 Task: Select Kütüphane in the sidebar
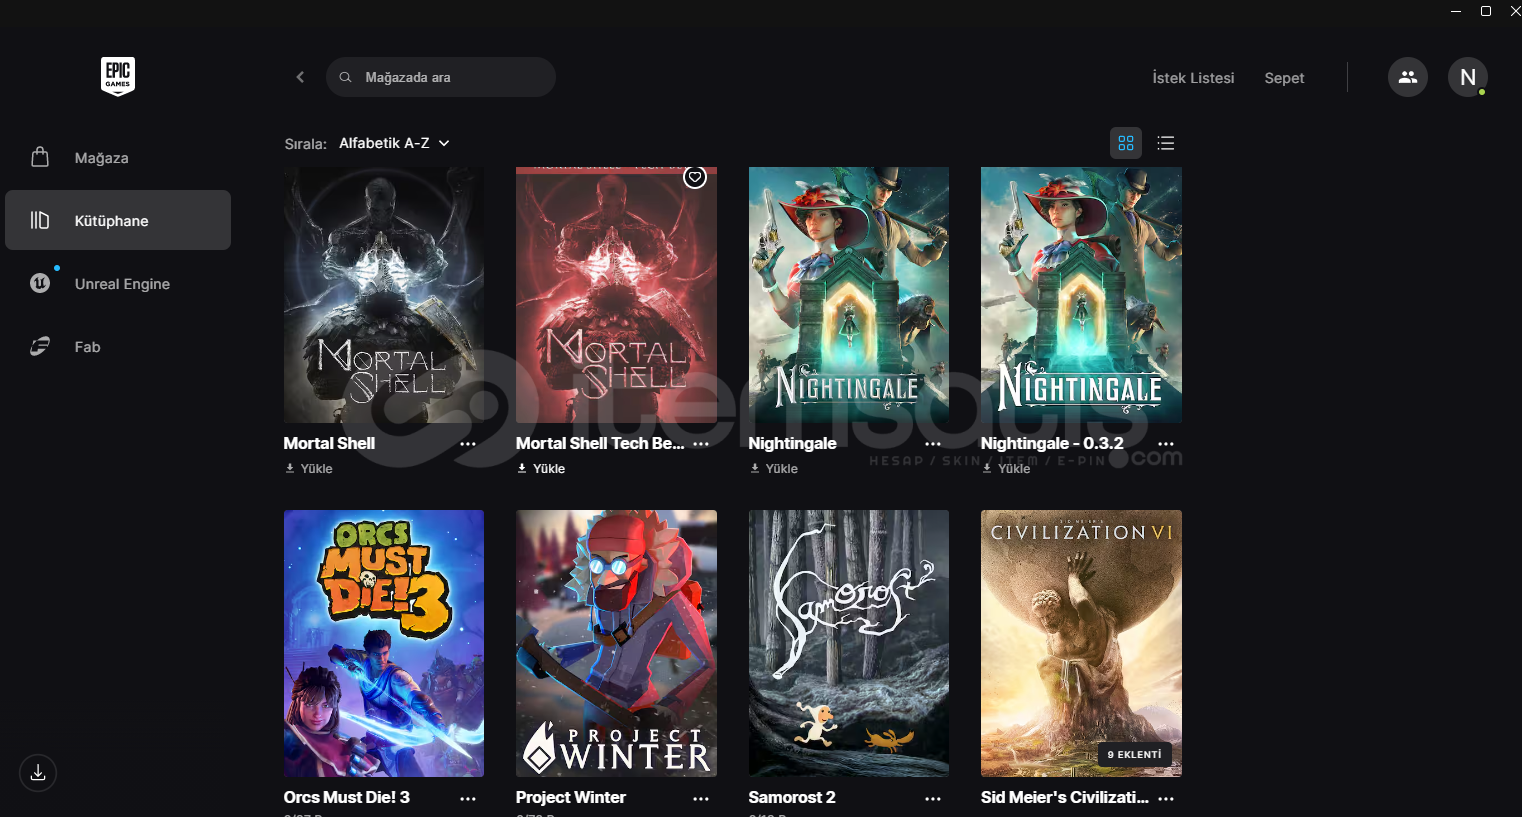pyautogui.click(x=118, y=220)
